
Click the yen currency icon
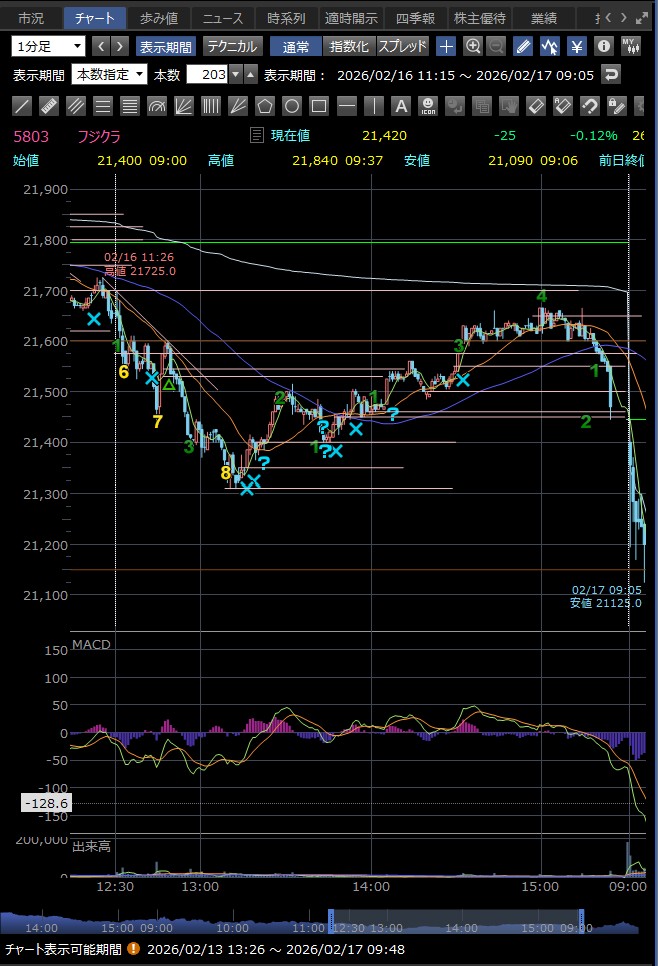(577, 46)
